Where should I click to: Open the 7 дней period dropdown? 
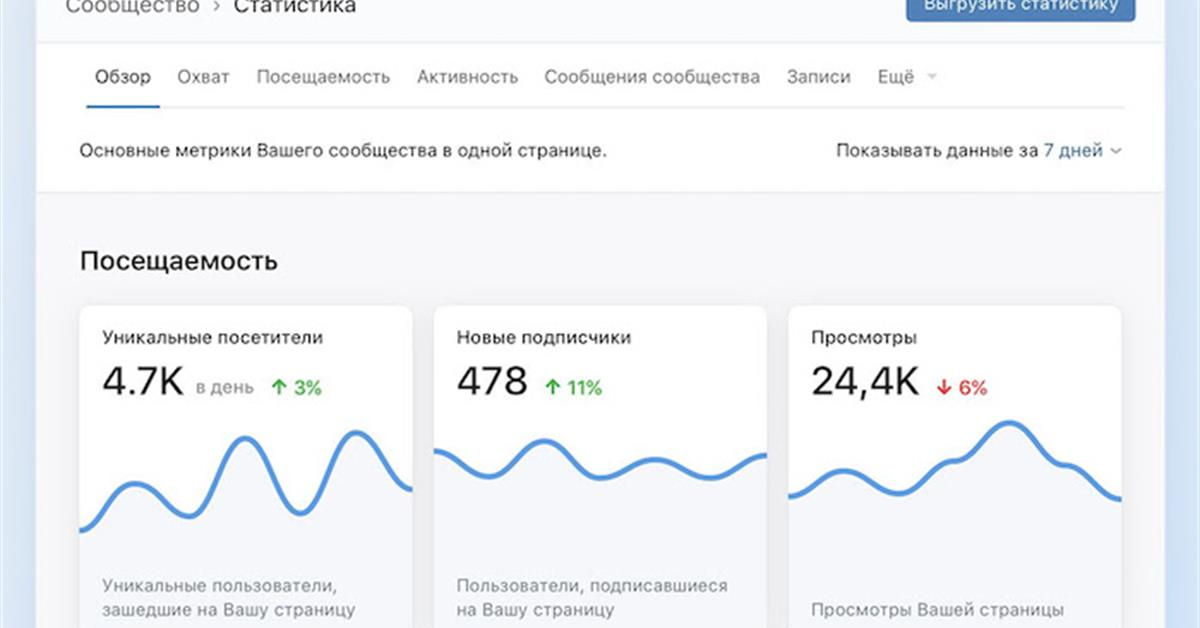coord(1082,151)
